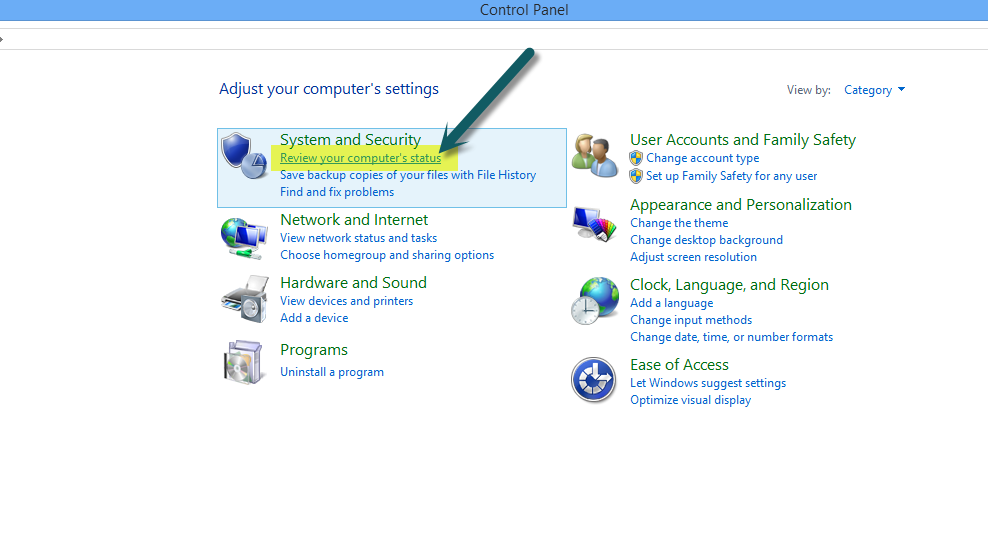This screenshot has width=988, height=537.
Task: Click the User Accounts people icon
Action: point(595,156)
